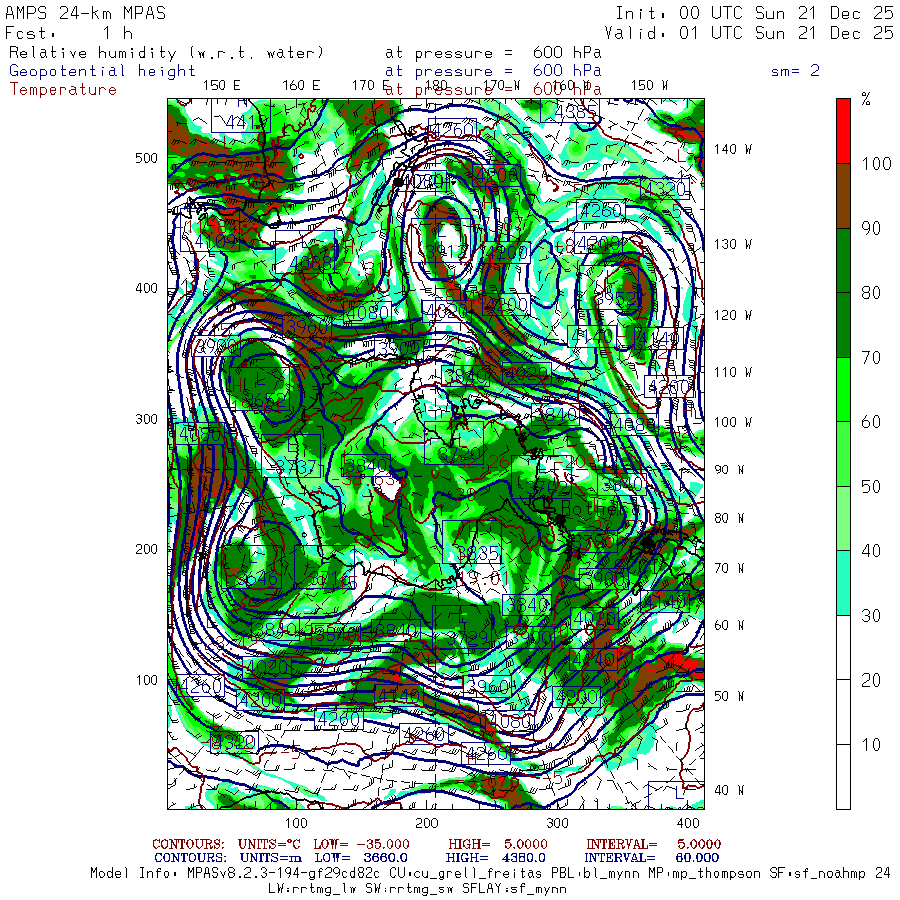Click the '70 W' longitude label

[729, 568]
